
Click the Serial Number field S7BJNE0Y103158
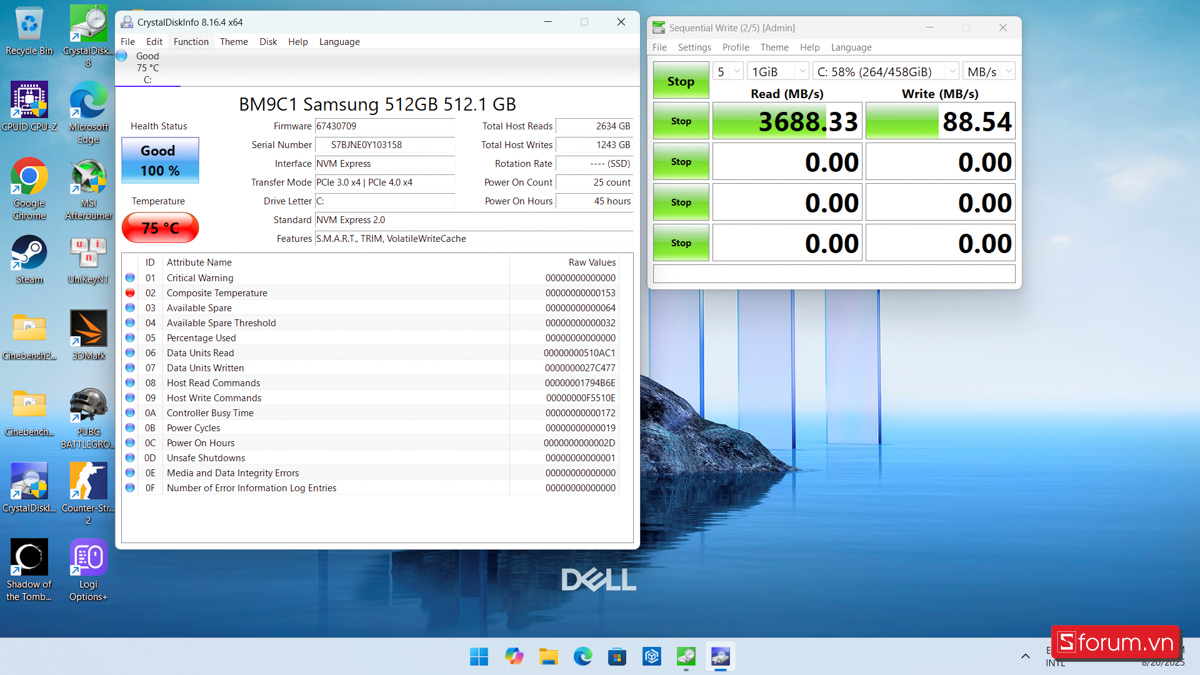click(x=385, y=145)
